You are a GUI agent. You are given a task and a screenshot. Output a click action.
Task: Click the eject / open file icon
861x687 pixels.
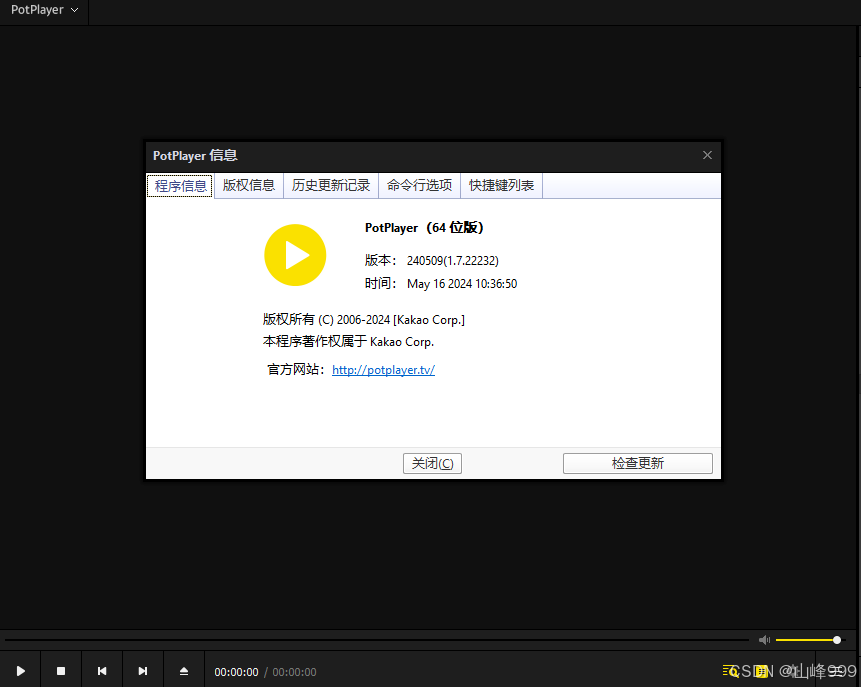click(184, 671)
